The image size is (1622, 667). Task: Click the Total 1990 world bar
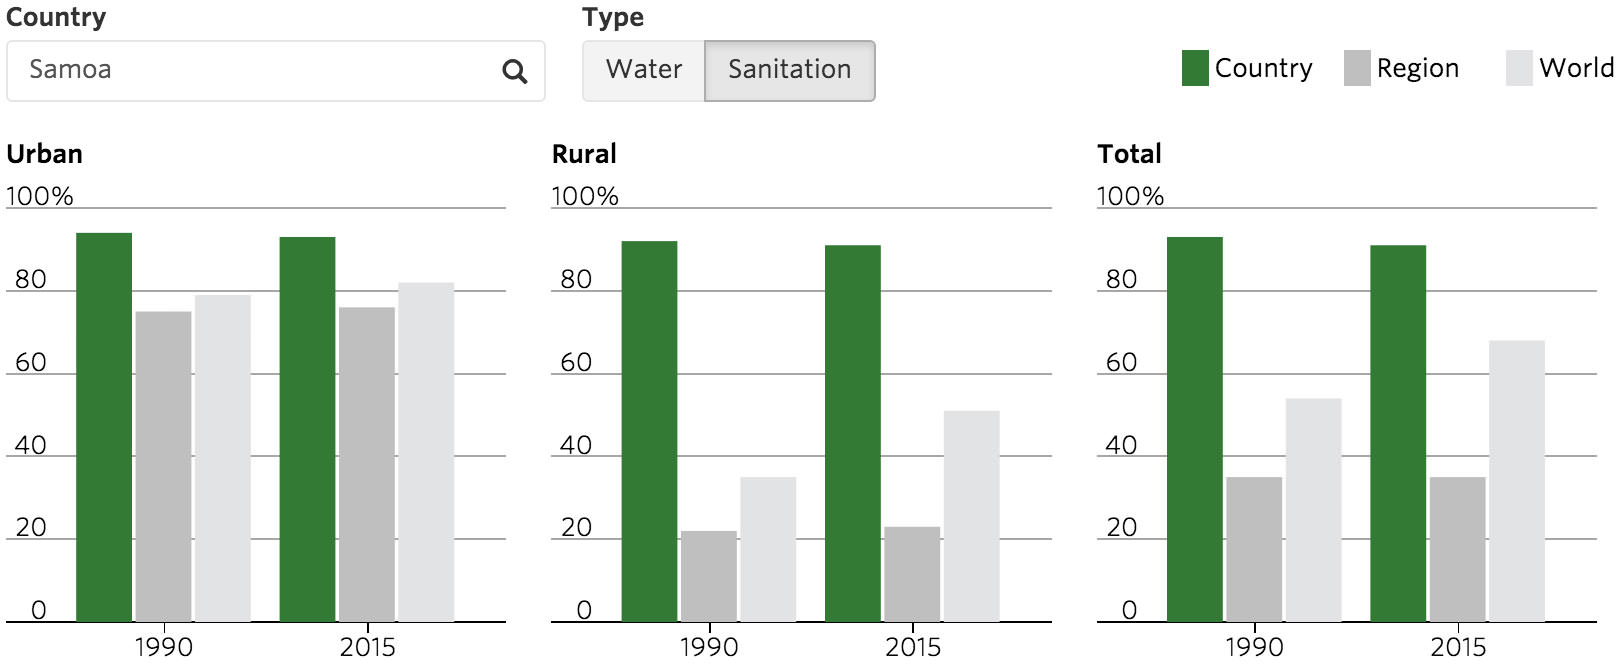(x=1313, y=510)
